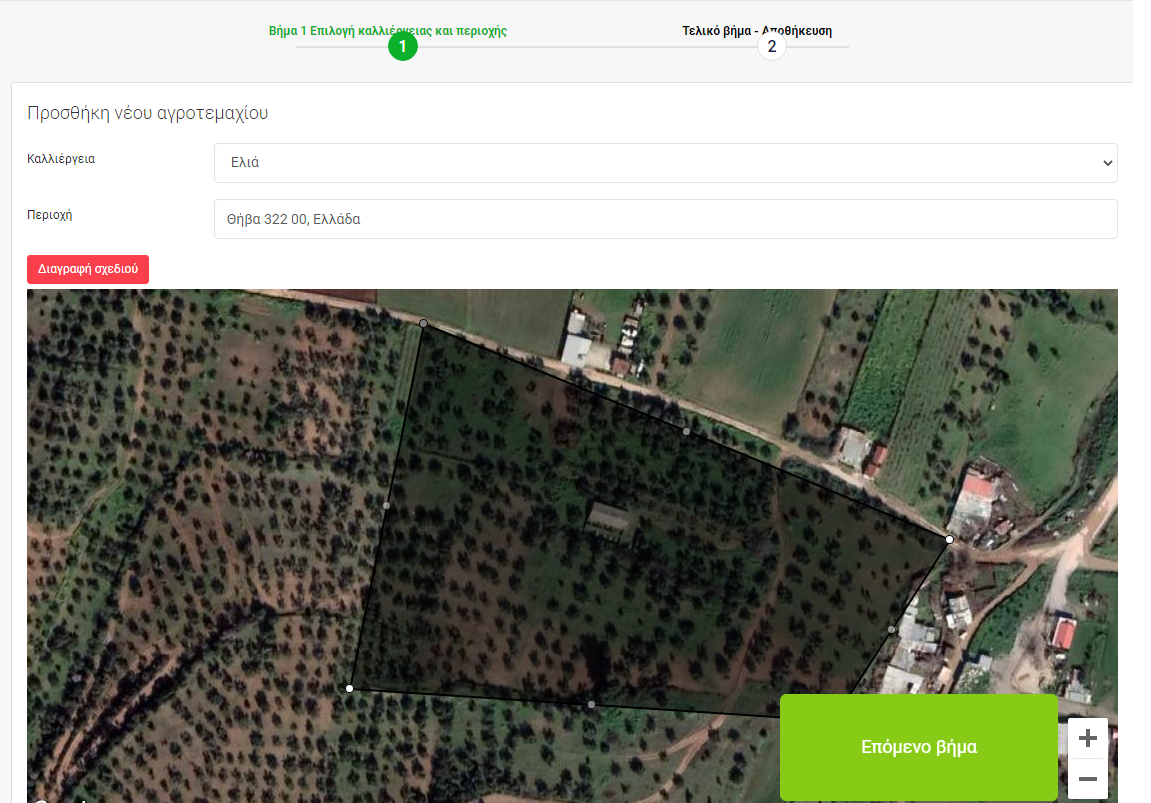Select the rightmost polygon vertex handle
This screenshot has height=803, width=1151.
949,539
